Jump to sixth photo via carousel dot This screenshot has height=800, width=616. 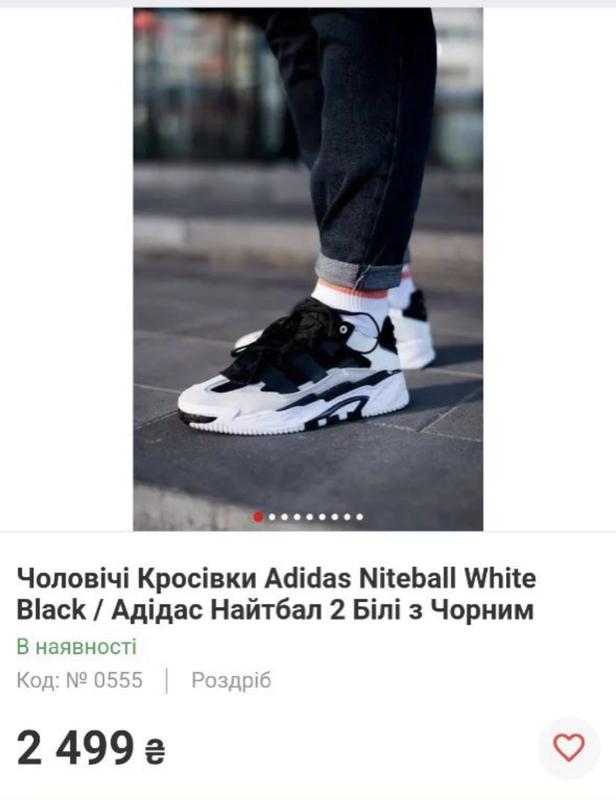coord(322,517)
